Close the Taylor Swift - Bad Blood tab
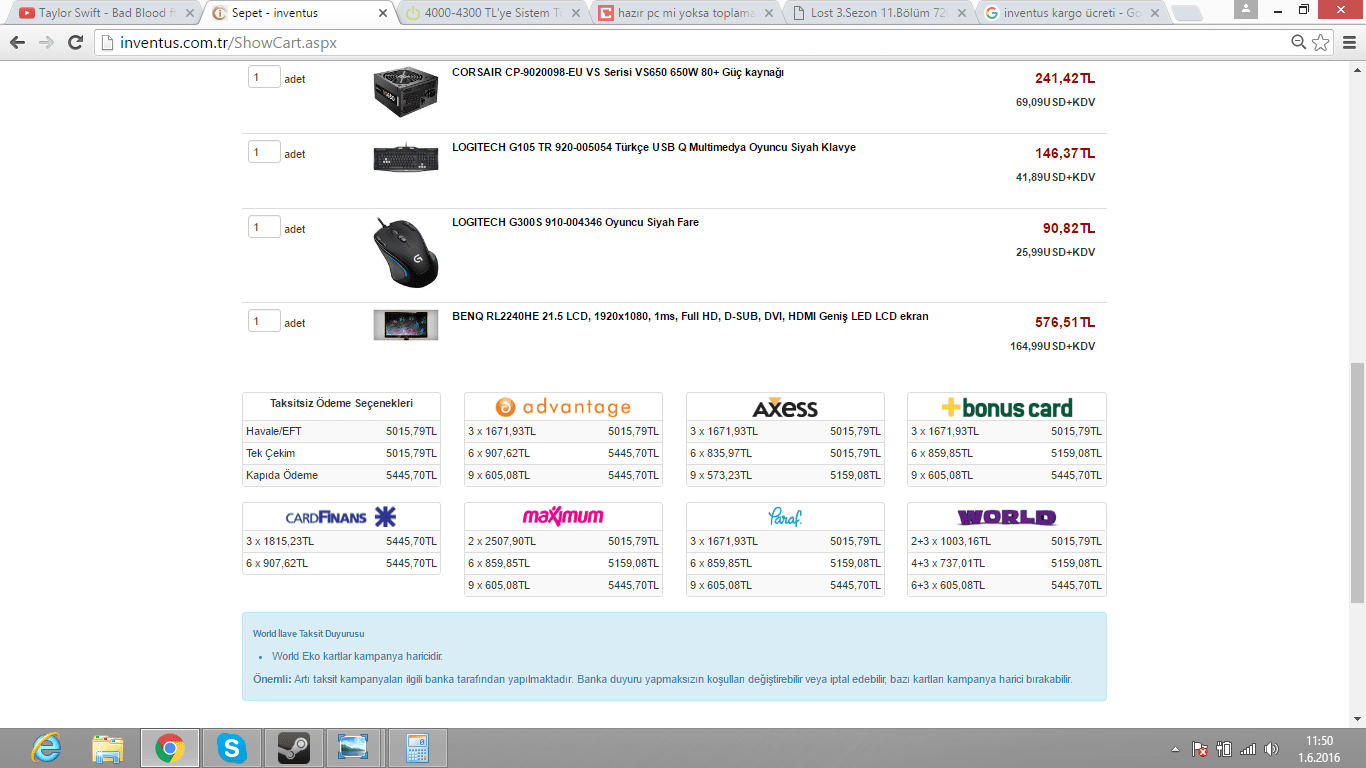The width and height of the screenshot is (1366, 768). [190, 13]
